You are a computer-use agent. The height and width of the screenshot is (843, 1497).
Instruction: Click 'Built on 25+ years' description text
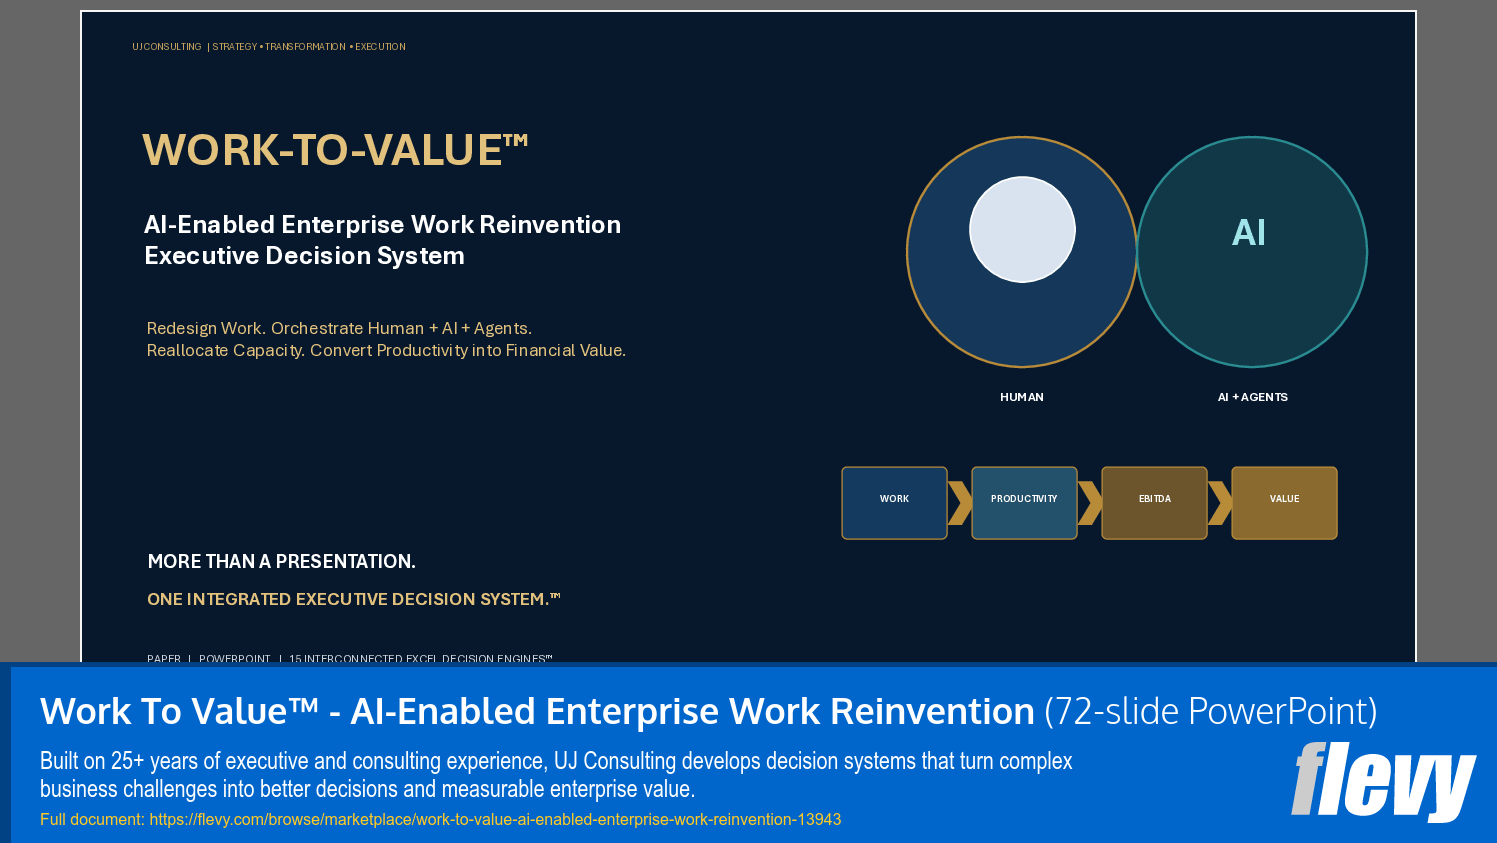pos(556,775)
